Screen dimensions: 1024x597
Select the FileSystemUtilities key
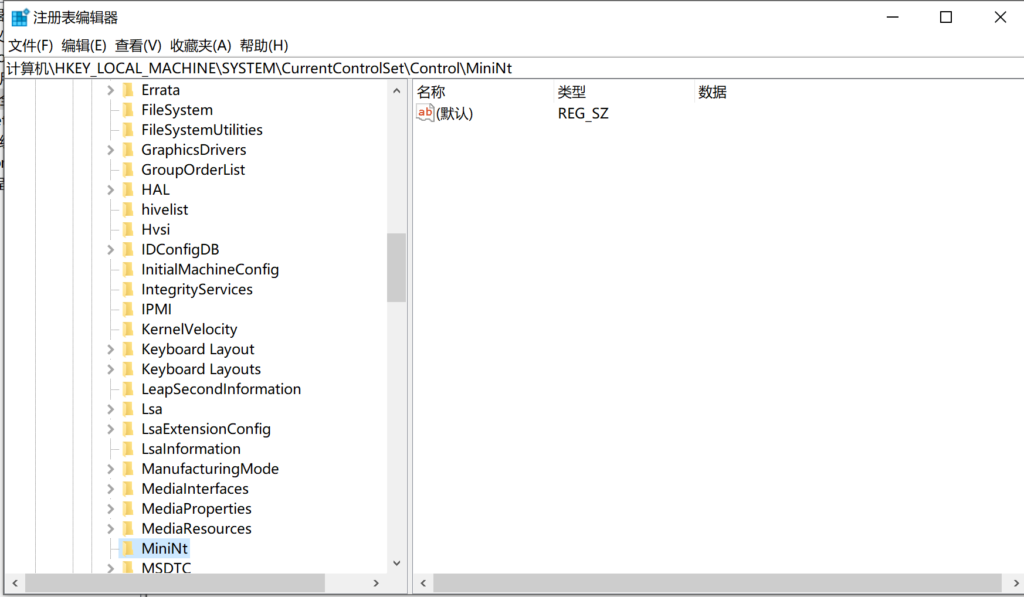[x=202, y=130]
